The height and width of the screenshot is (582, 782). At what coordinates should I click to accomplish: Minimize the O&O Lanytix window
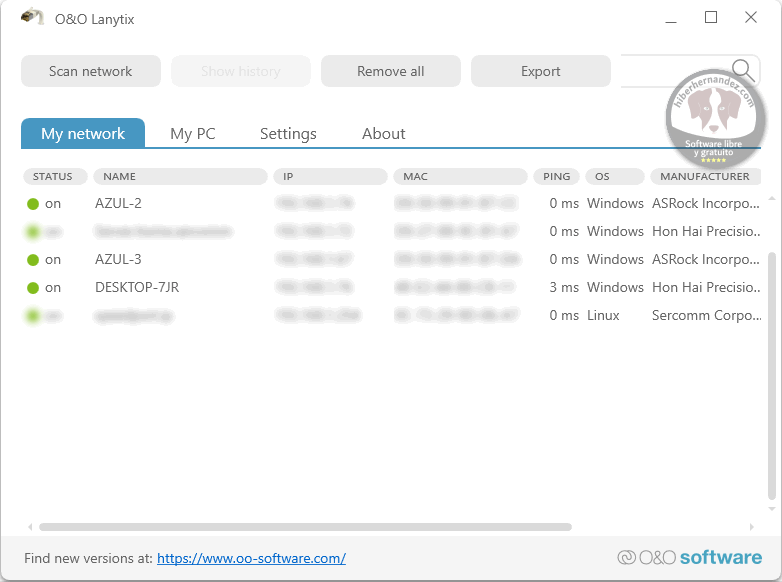tap(671, 21)
